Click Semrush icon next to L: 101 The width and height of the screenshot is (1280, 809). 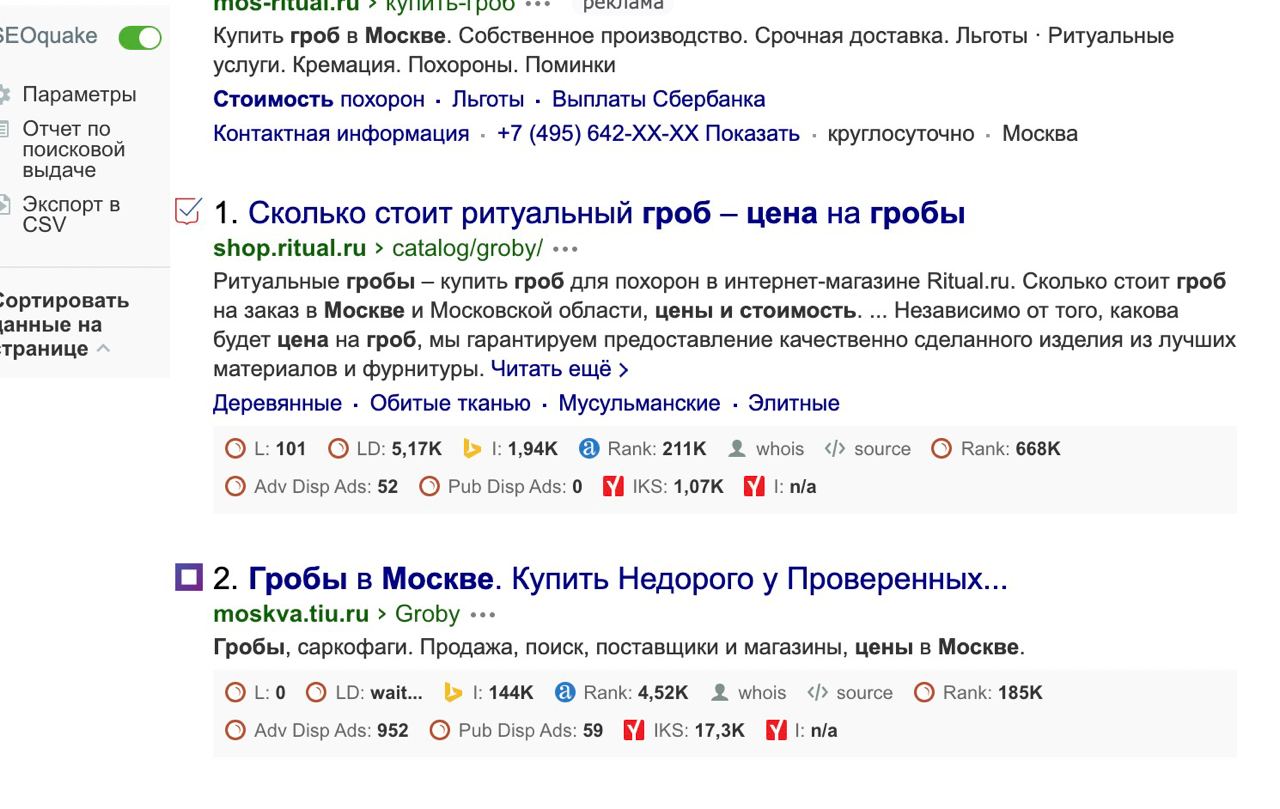[x=234, y=449]
